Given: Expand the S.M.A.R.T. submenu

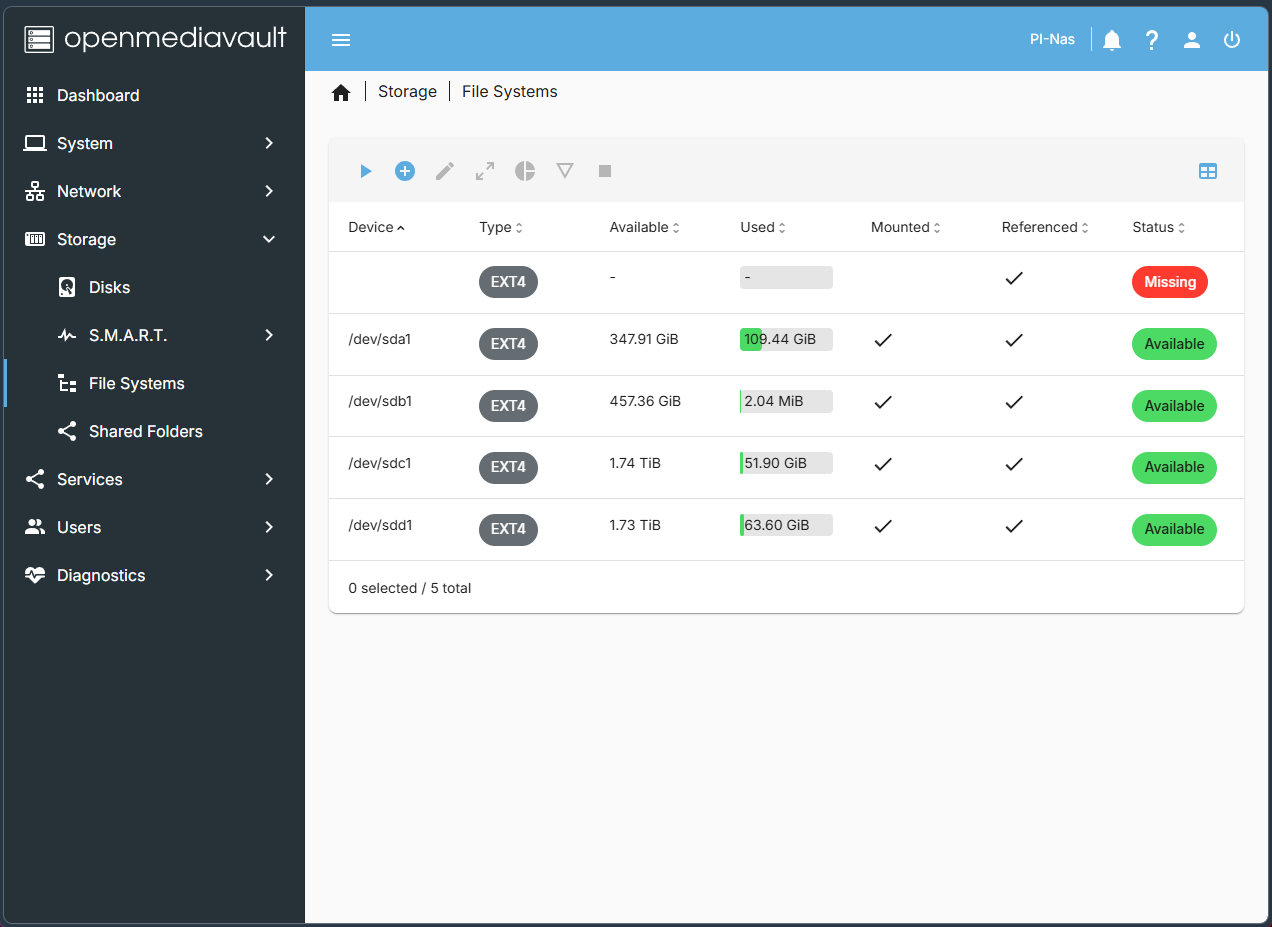Looking at the screenshot, I should pos(268,335).
